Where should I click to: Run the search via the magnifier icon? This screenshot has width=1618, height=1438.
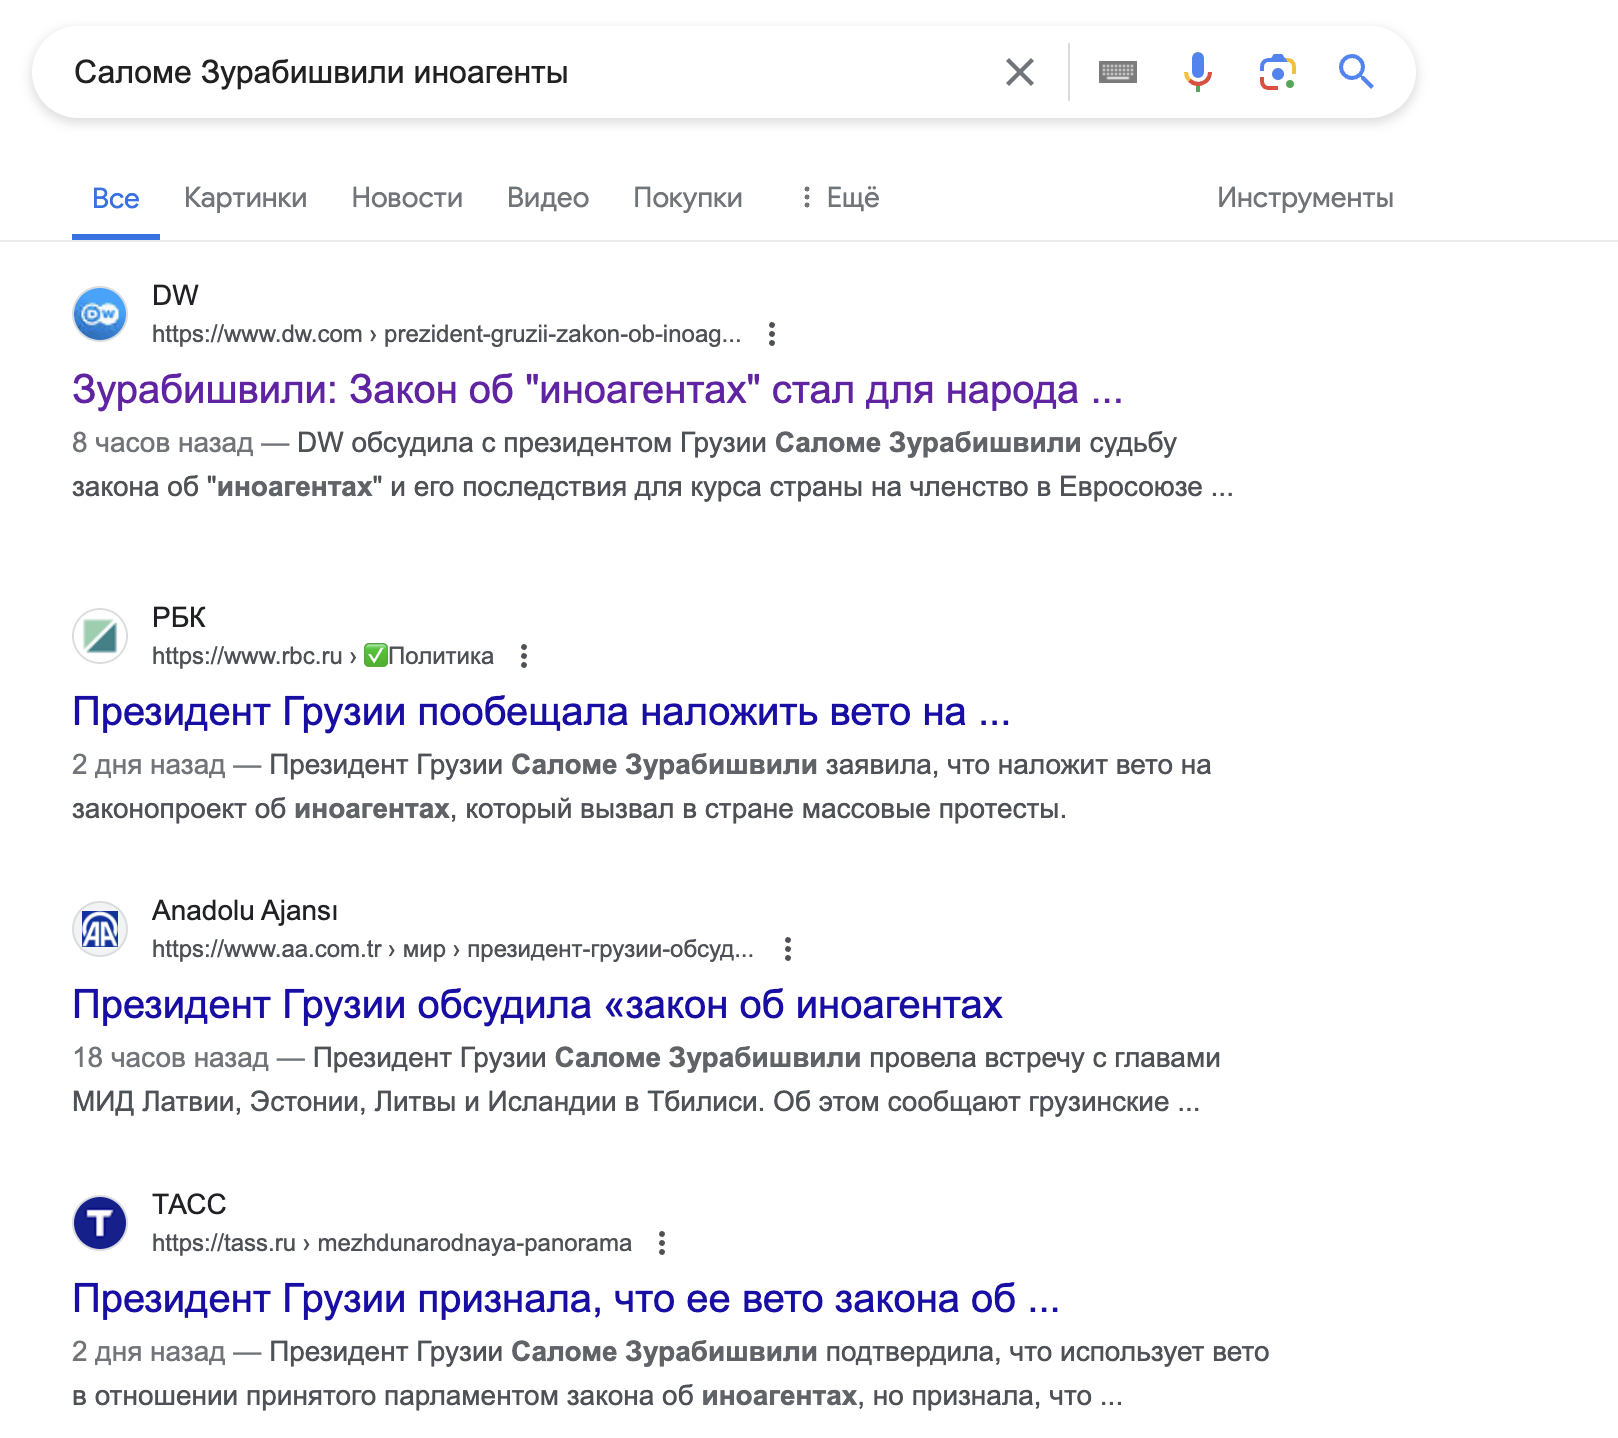1357,71
